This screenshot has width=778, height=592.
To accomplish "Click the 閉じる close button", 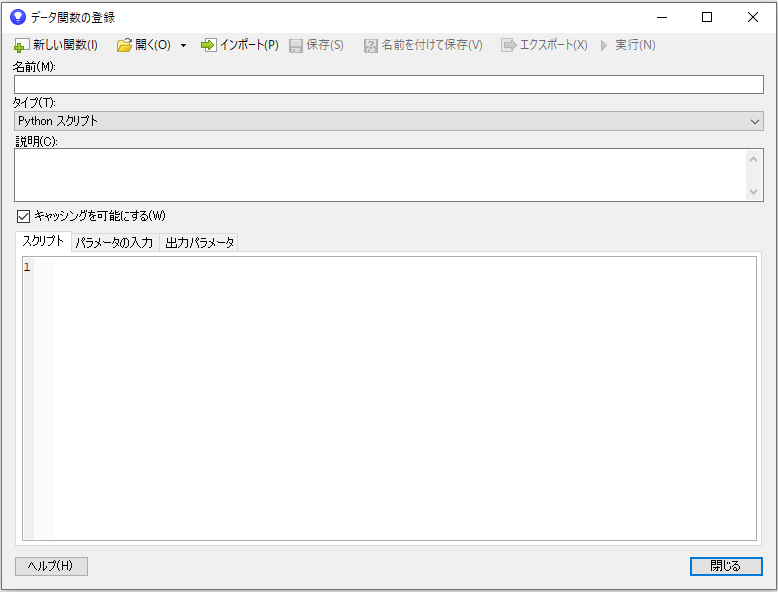I will (x=726, y=566).
